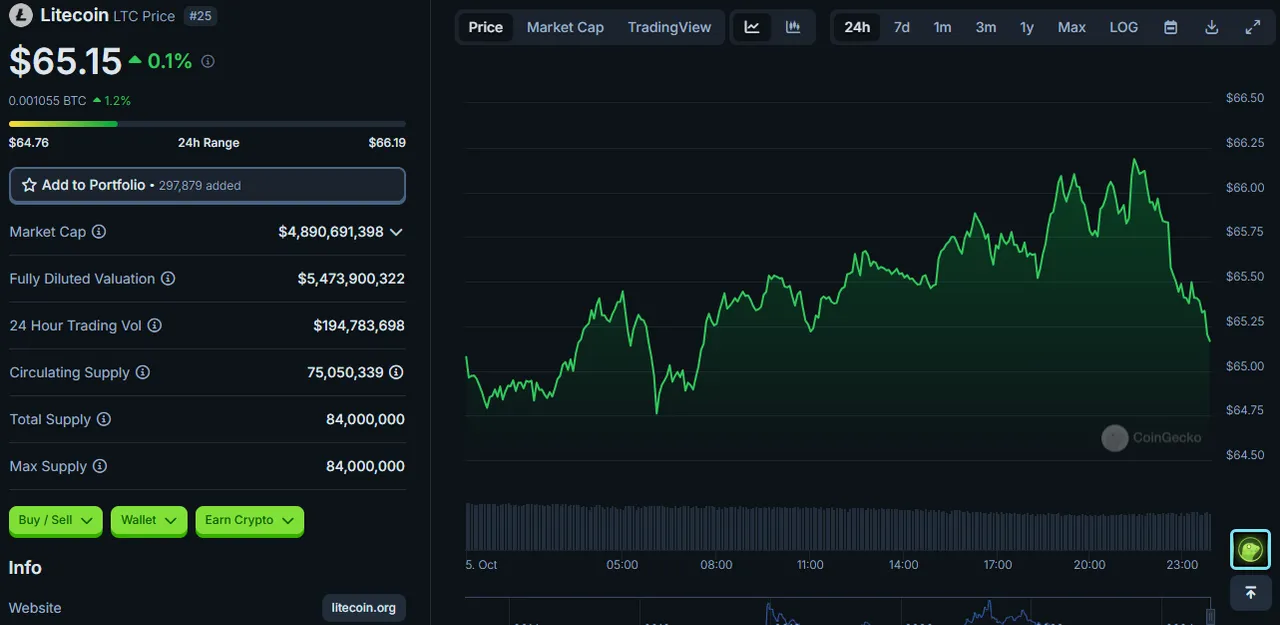Select the 3m time range
Image resolution: width=1280 pixels, height=625 pixels.
[x=986, y=27]
